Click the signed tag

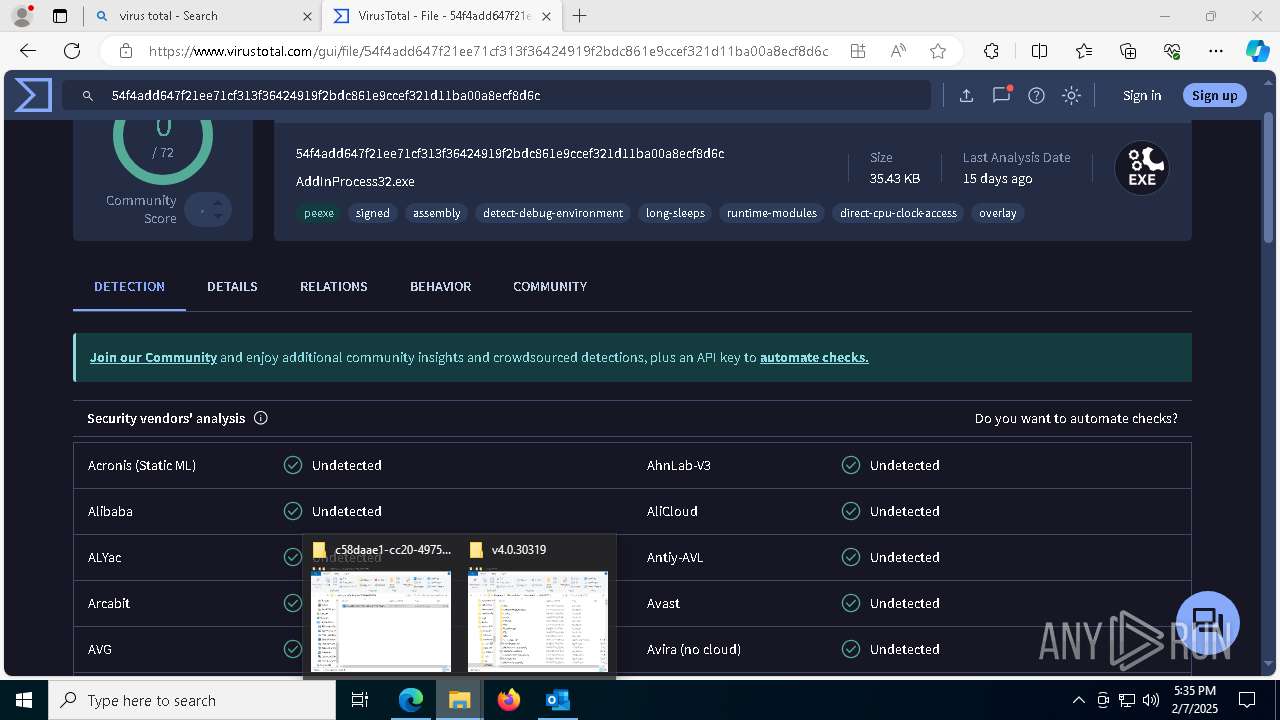point(373,213)
